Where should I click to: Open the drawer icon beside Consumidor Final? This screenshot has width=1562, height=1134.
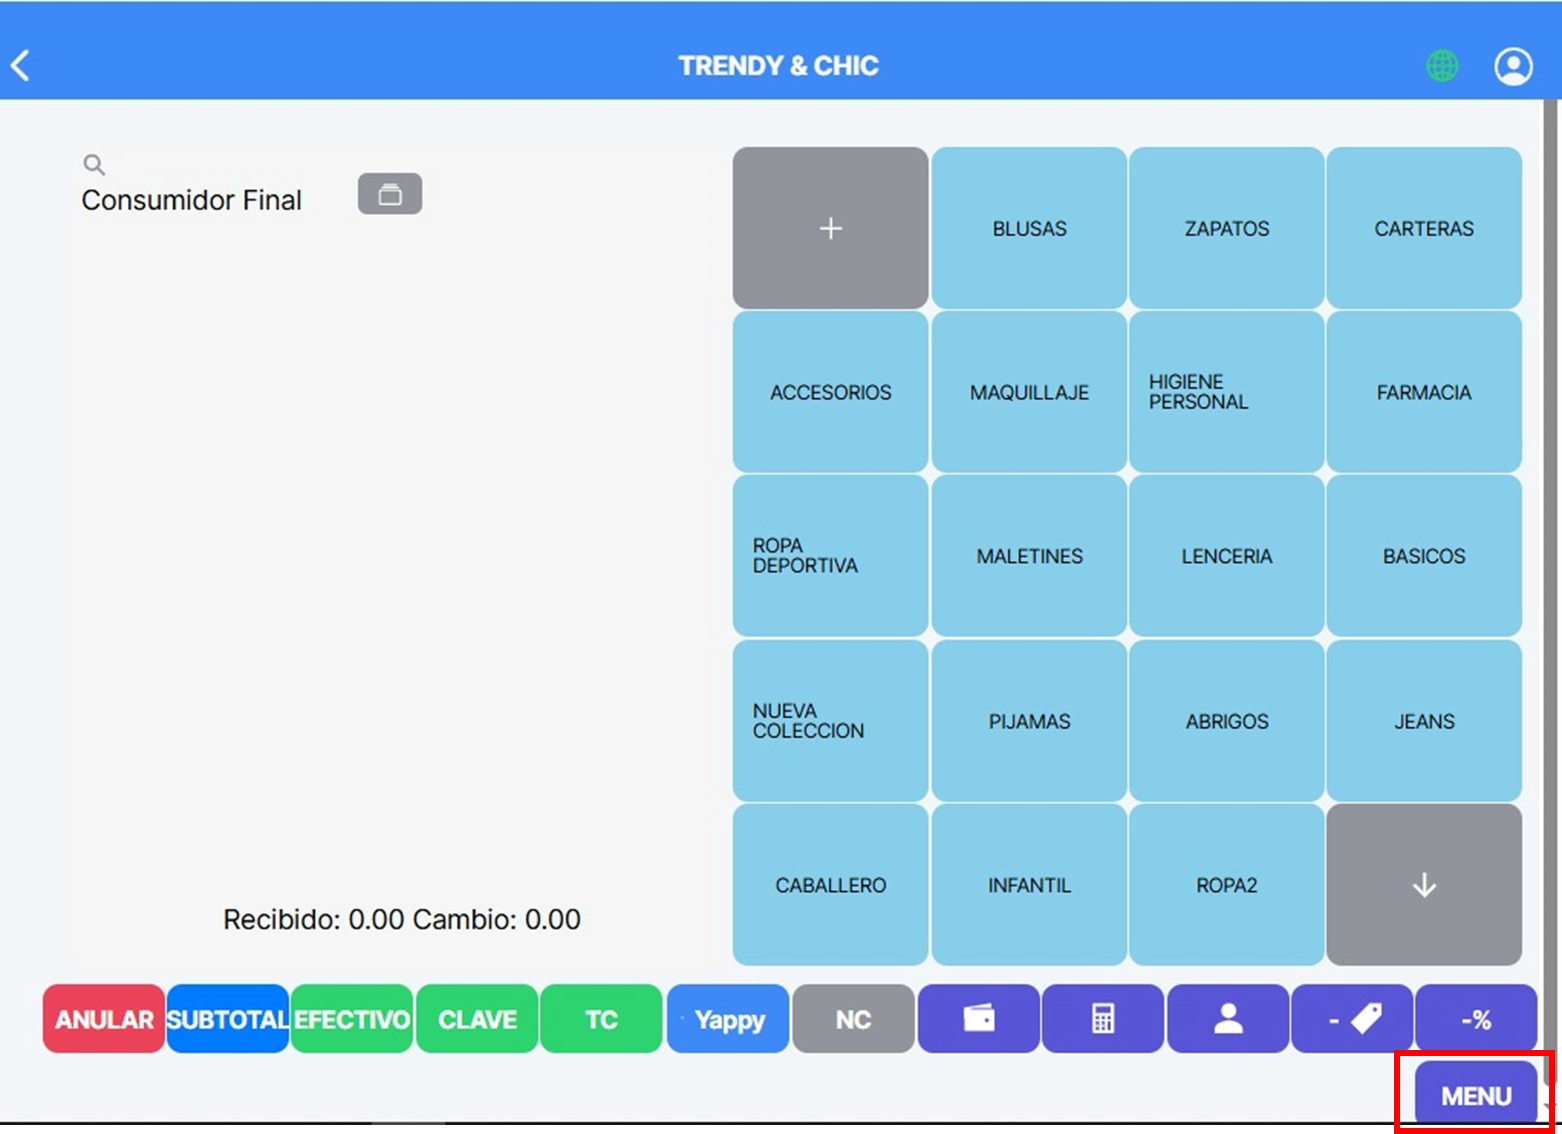pyautogui.click(x=390, y=194)
